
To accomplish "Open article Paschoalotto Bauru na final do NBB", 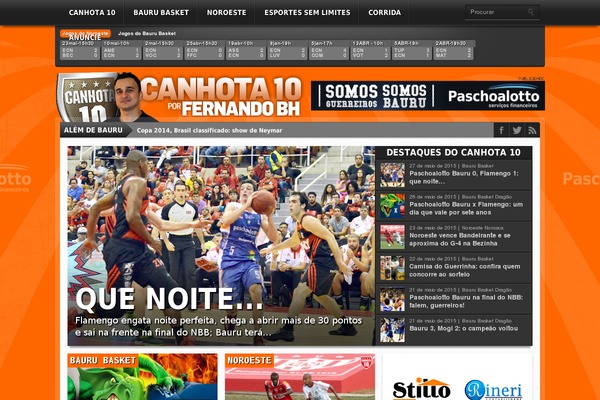I will (466, 301).
